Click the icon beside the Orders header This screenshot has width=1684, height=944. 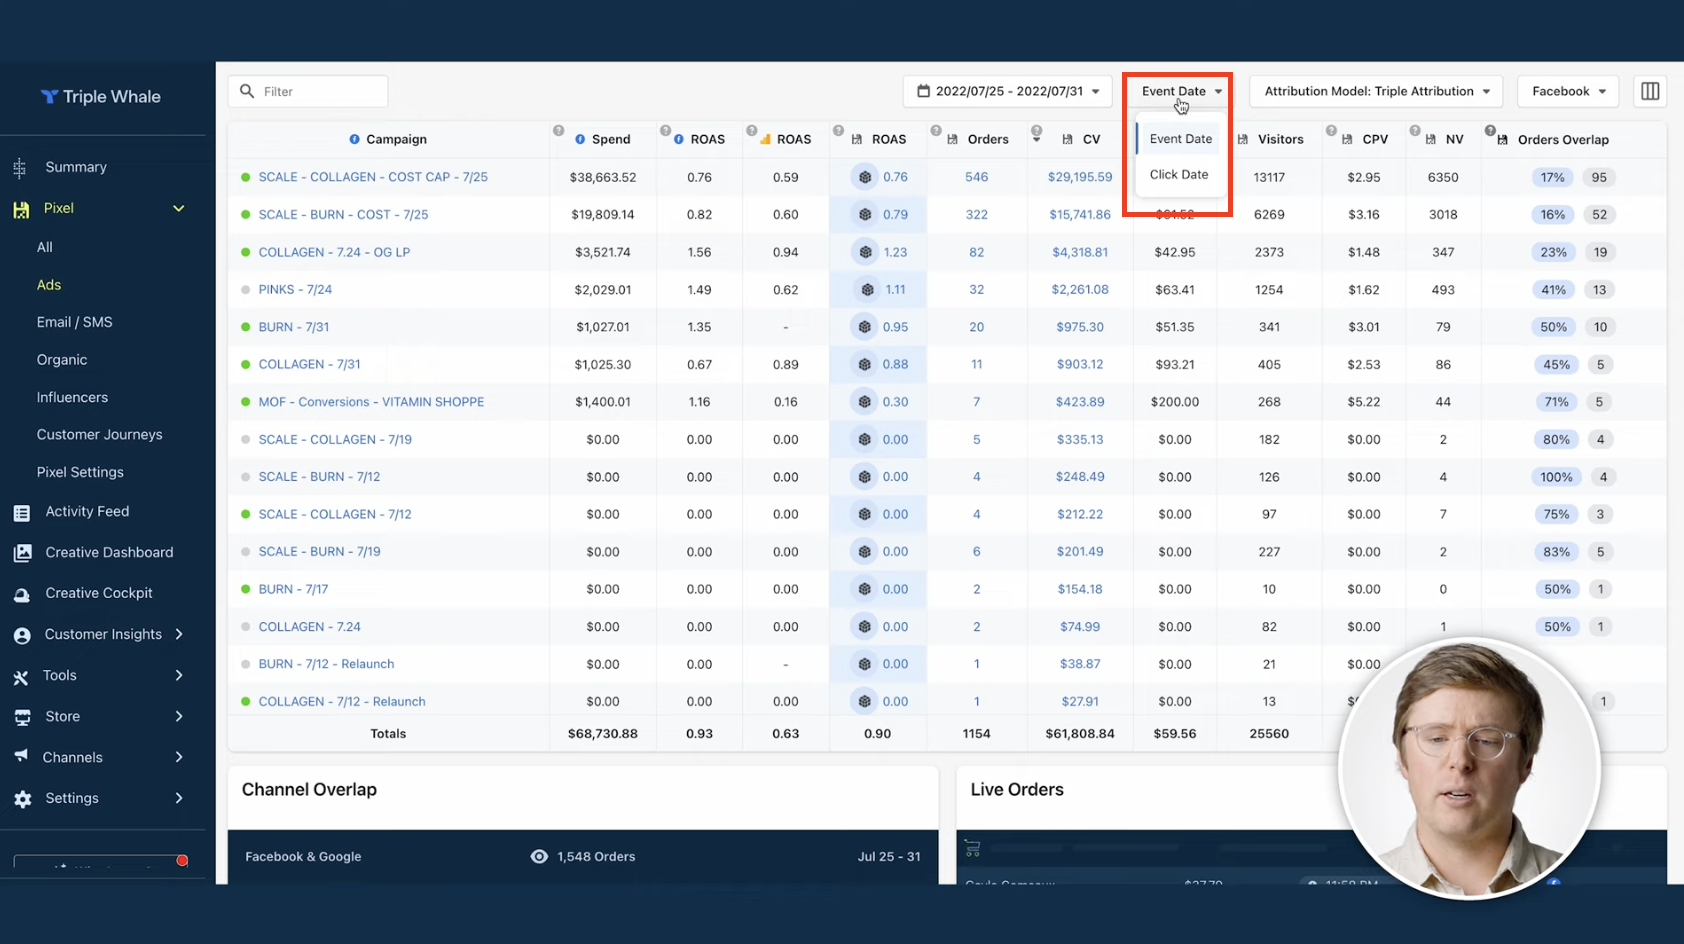952,139
